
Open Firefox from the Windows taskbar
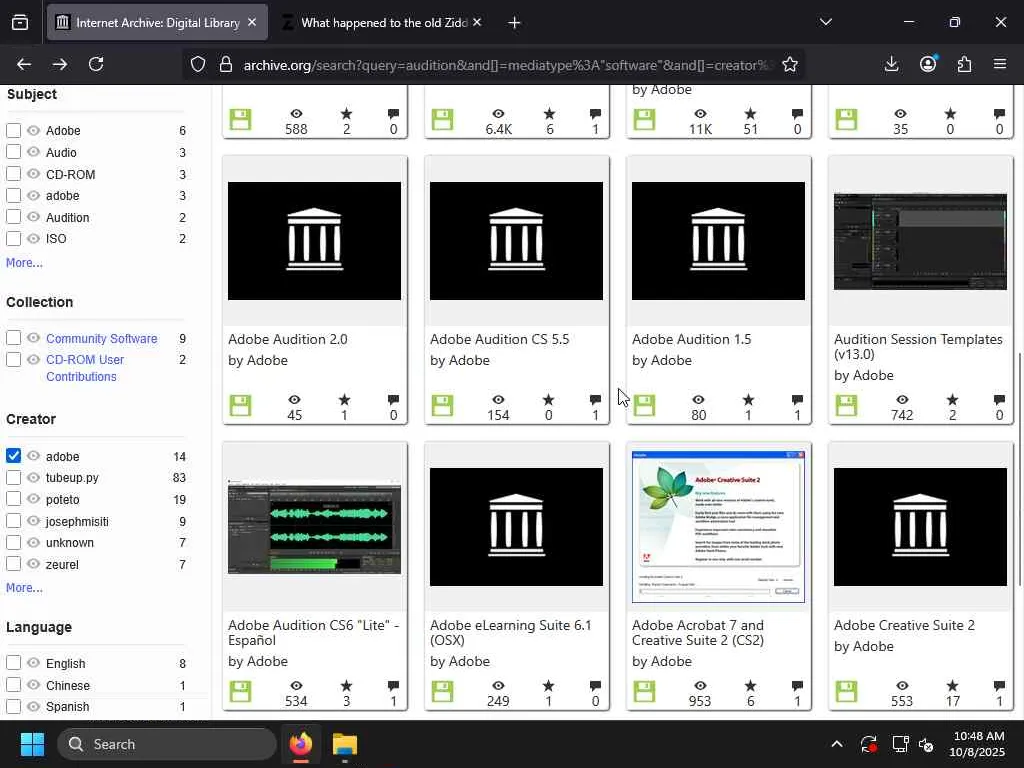coord(300,744)
